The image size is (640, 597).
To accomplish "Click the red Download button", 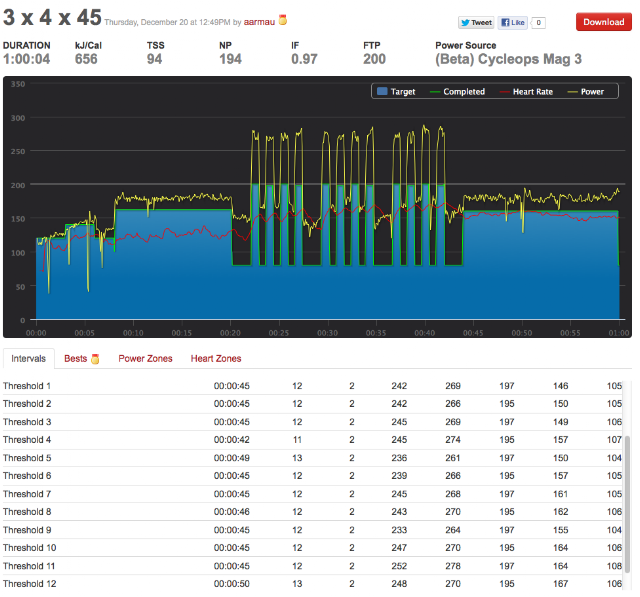I will [603, 22].
